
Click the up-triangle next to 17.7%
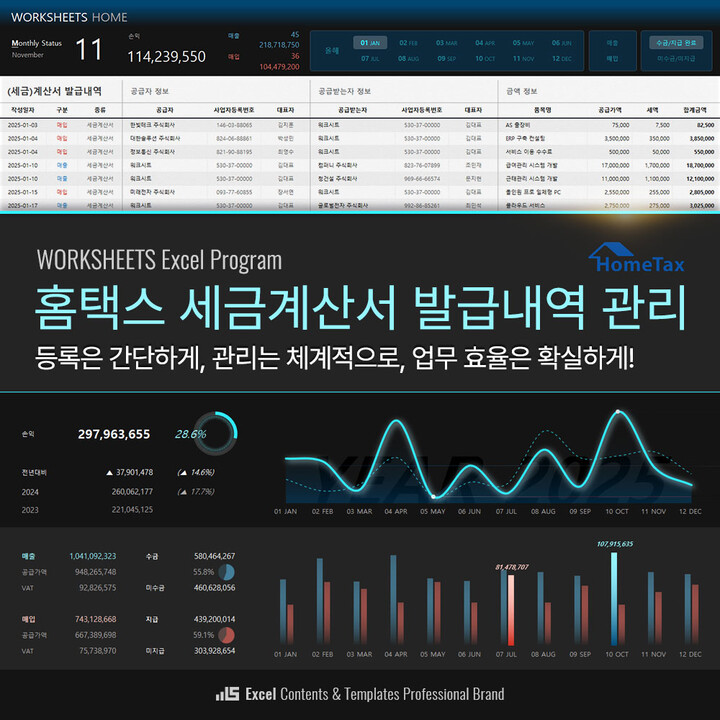[x=183, y=492]
